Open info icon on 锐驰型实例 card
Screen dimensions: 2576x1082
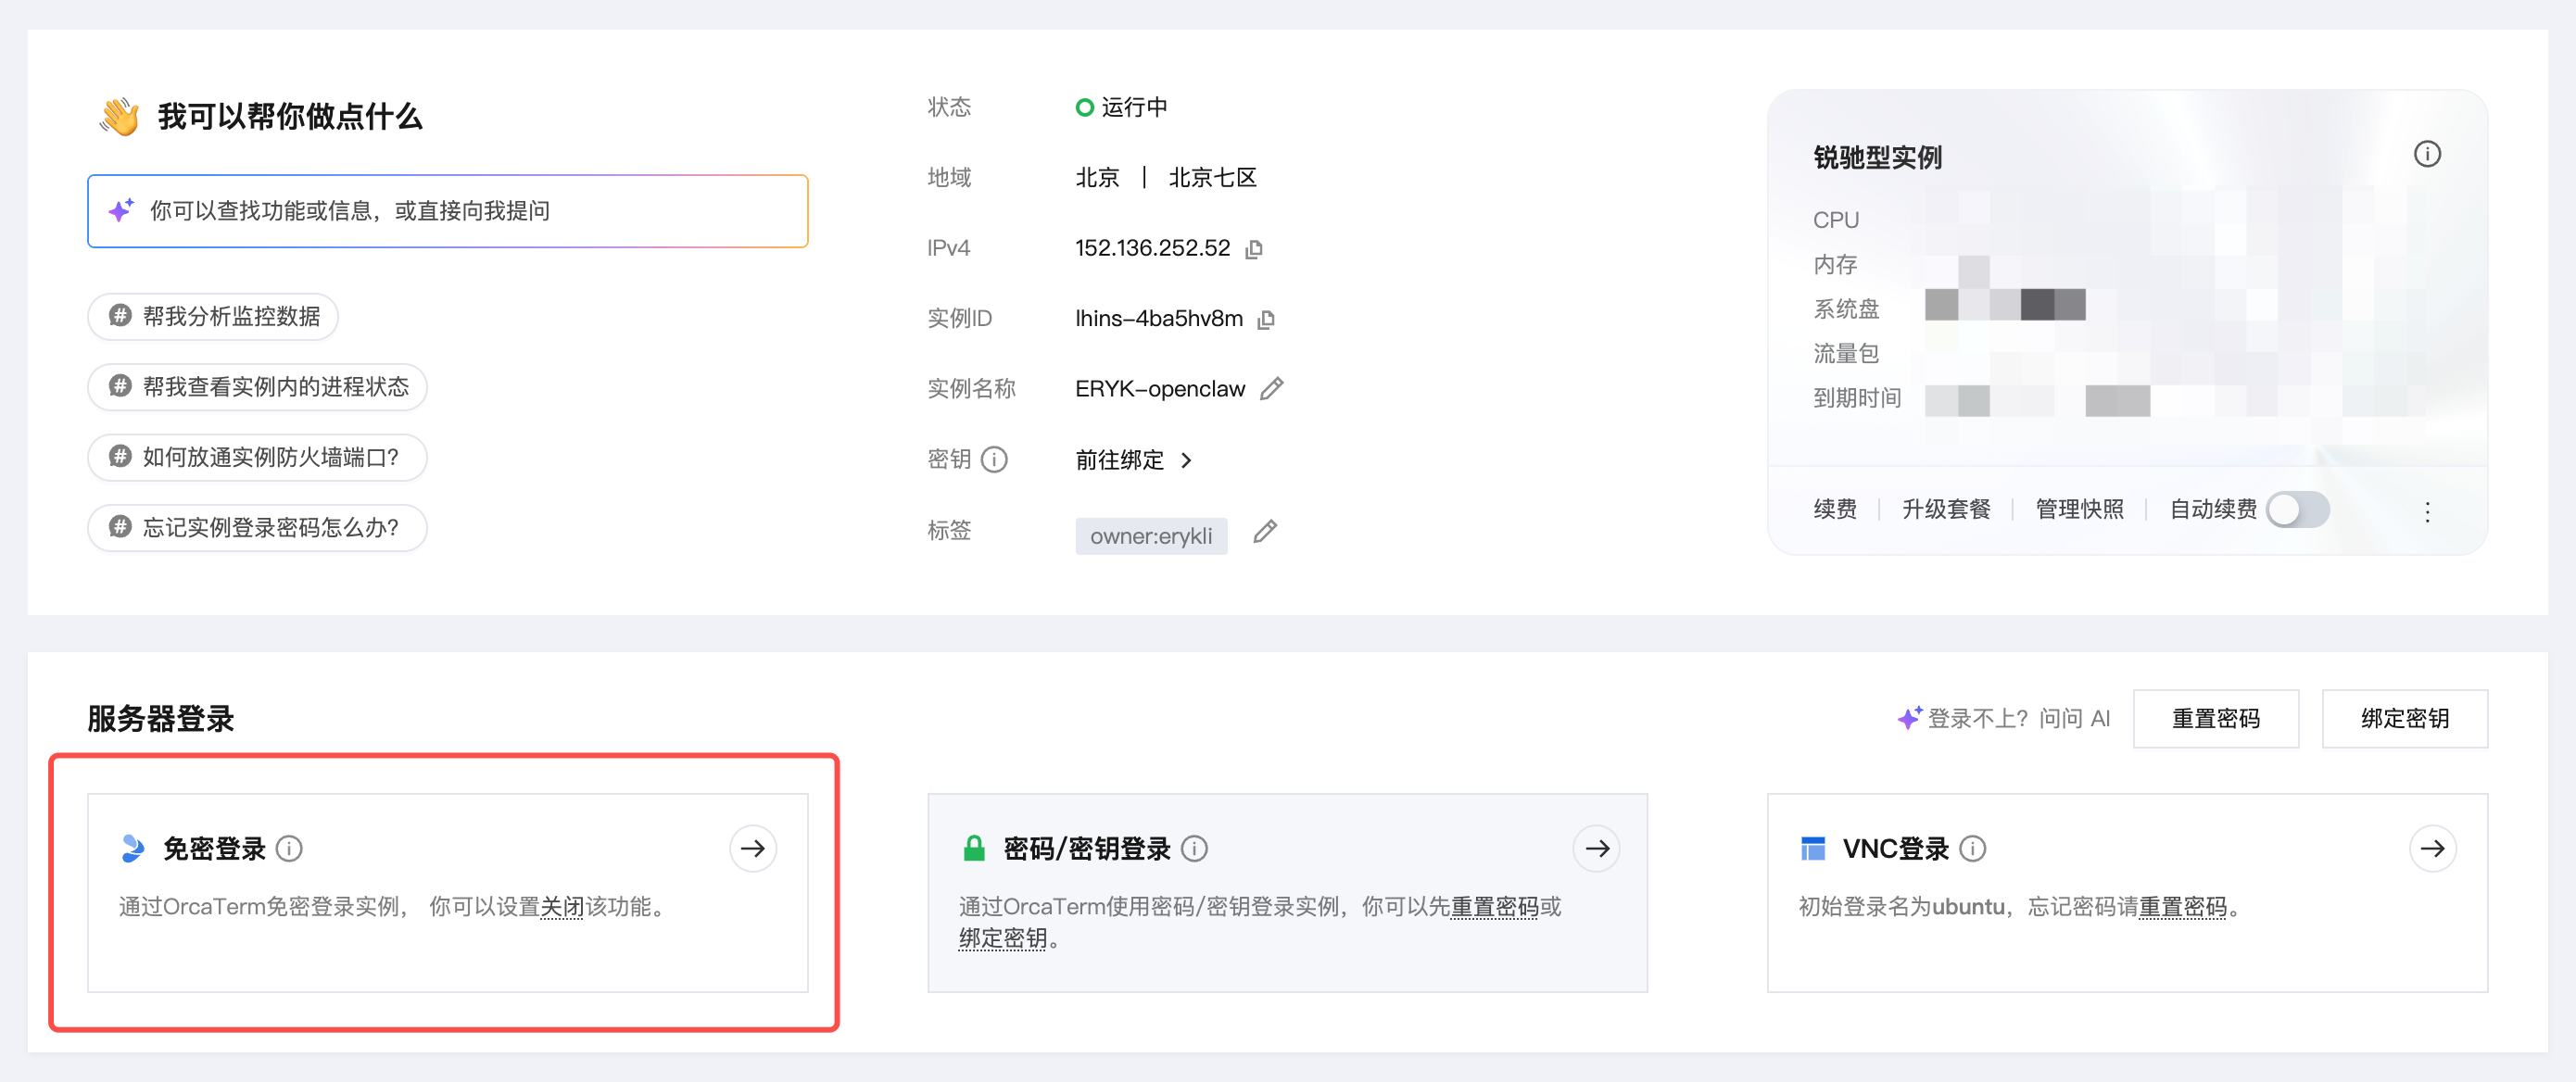coord(2427,154)
